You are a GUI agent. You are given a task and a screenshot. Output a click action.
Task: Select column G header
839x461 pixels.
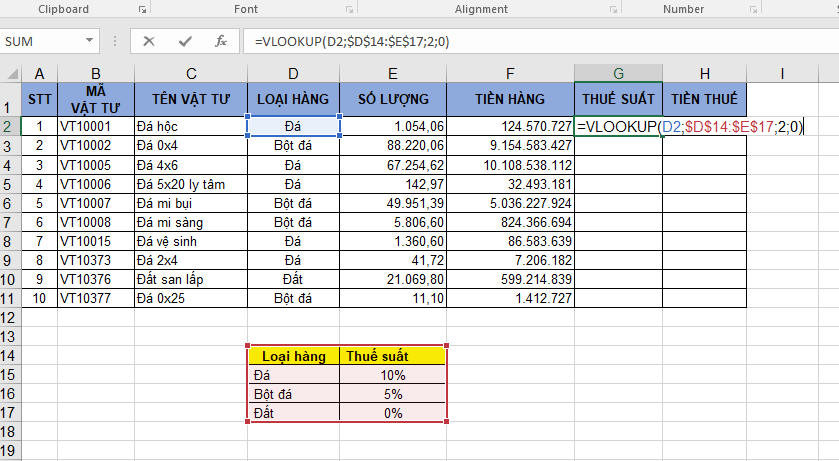coord(618,74)
